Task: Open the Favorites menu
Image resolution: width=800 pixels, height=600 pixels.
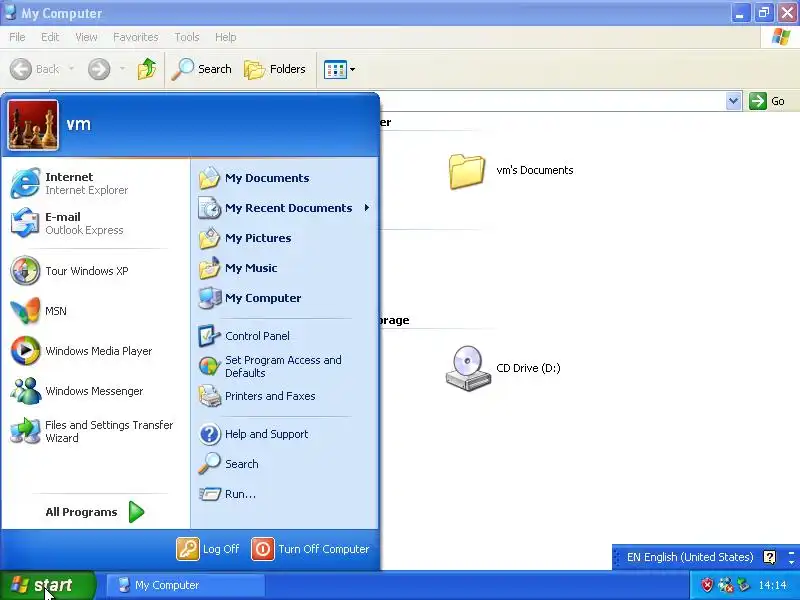Action: (136, 37)
